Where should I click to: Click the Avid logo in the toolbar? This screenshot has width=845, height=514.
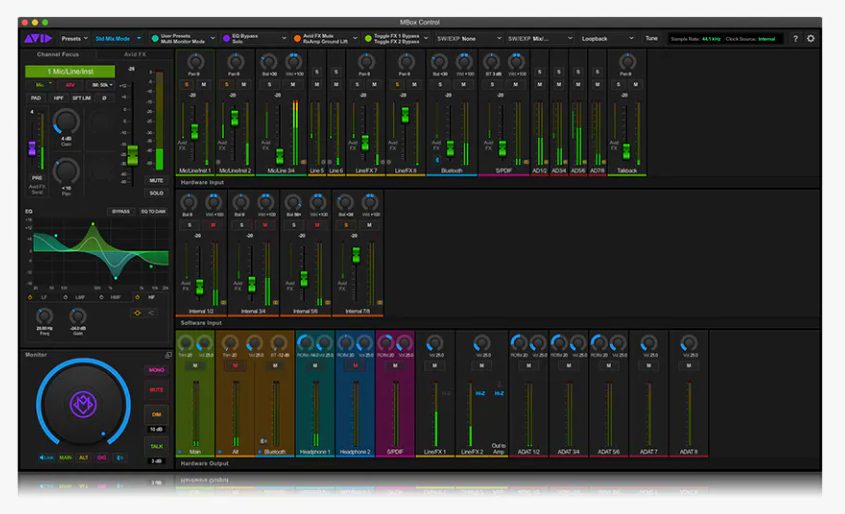pyautogui.click(x=38, y=38)
